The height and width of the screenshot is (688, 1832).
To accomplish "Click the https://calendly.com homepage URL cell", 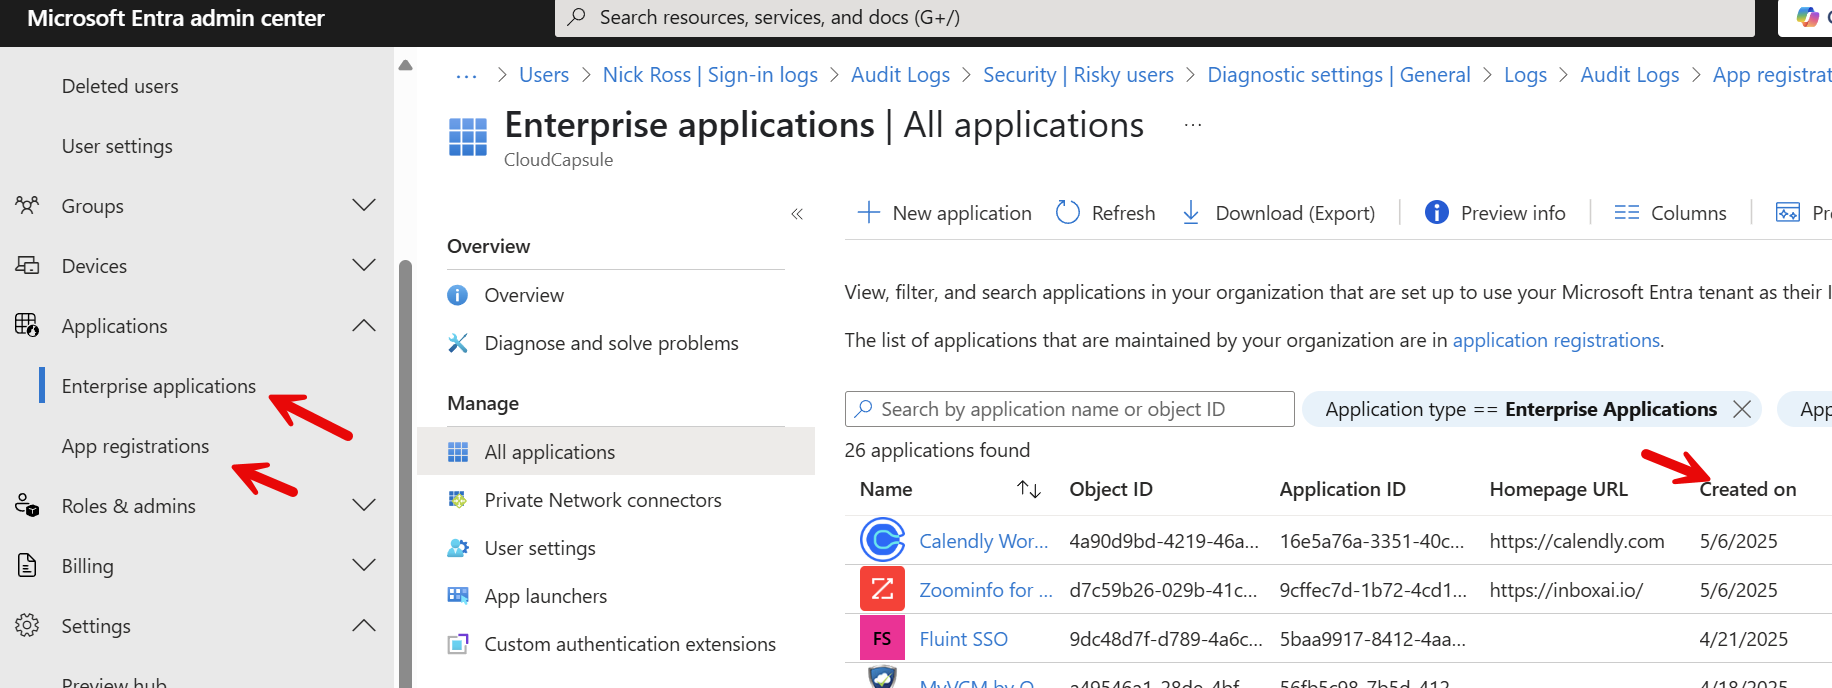I will pos(1577,541).
